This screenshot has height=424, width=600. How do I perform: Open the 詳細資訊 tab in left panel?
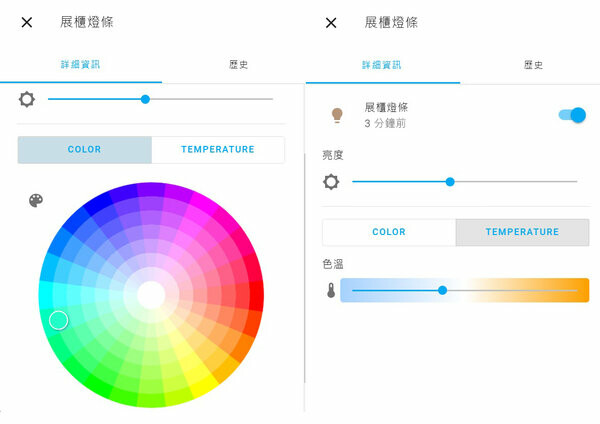pyautogui.click(x=81, y=65)
